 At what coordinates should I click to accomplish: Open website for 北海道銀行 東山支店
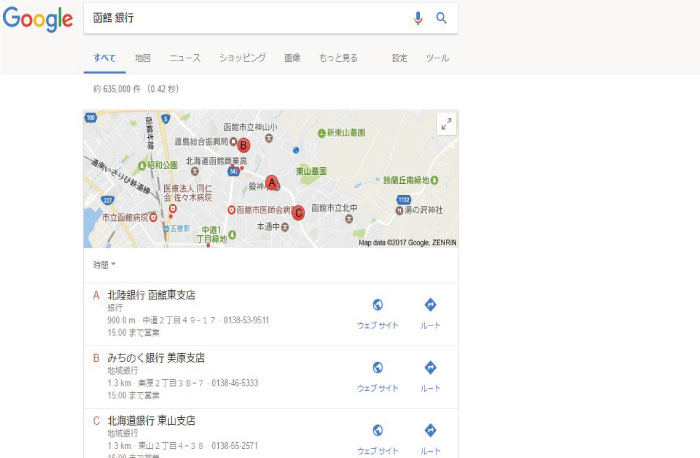coord(378,440)
